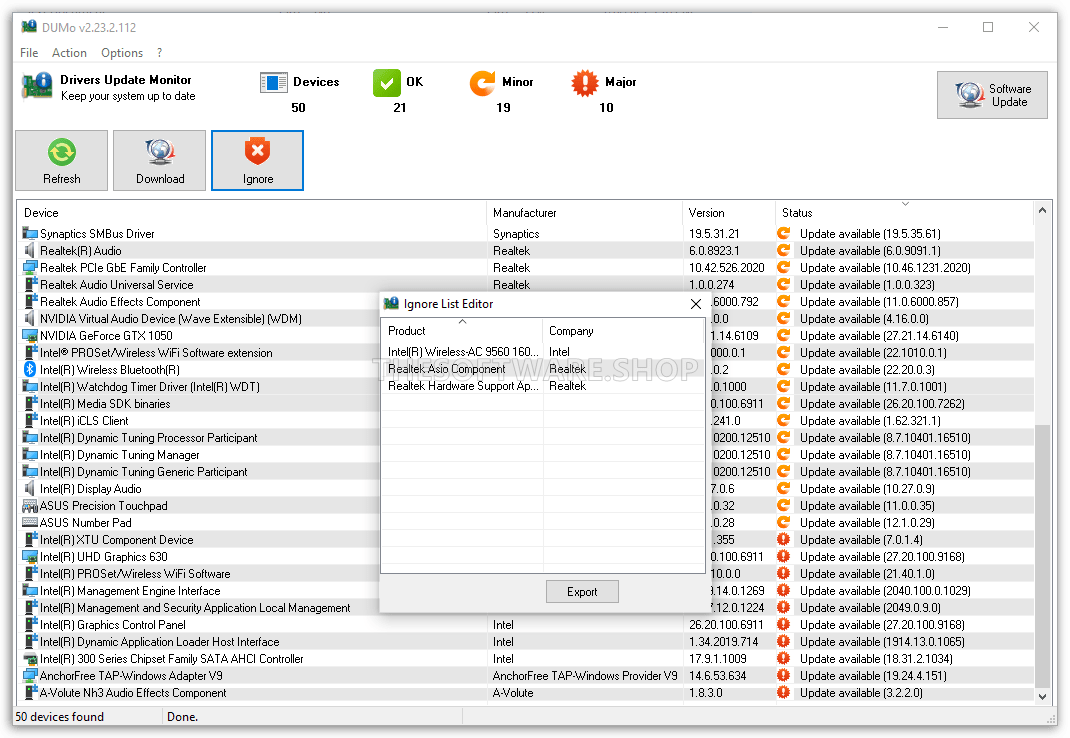The height and width of the screenshot is (738, 1070).
Task: Click major update icon for Intel UHD Graphics 630
Action: pyautogui.click(x=783, y=556)
